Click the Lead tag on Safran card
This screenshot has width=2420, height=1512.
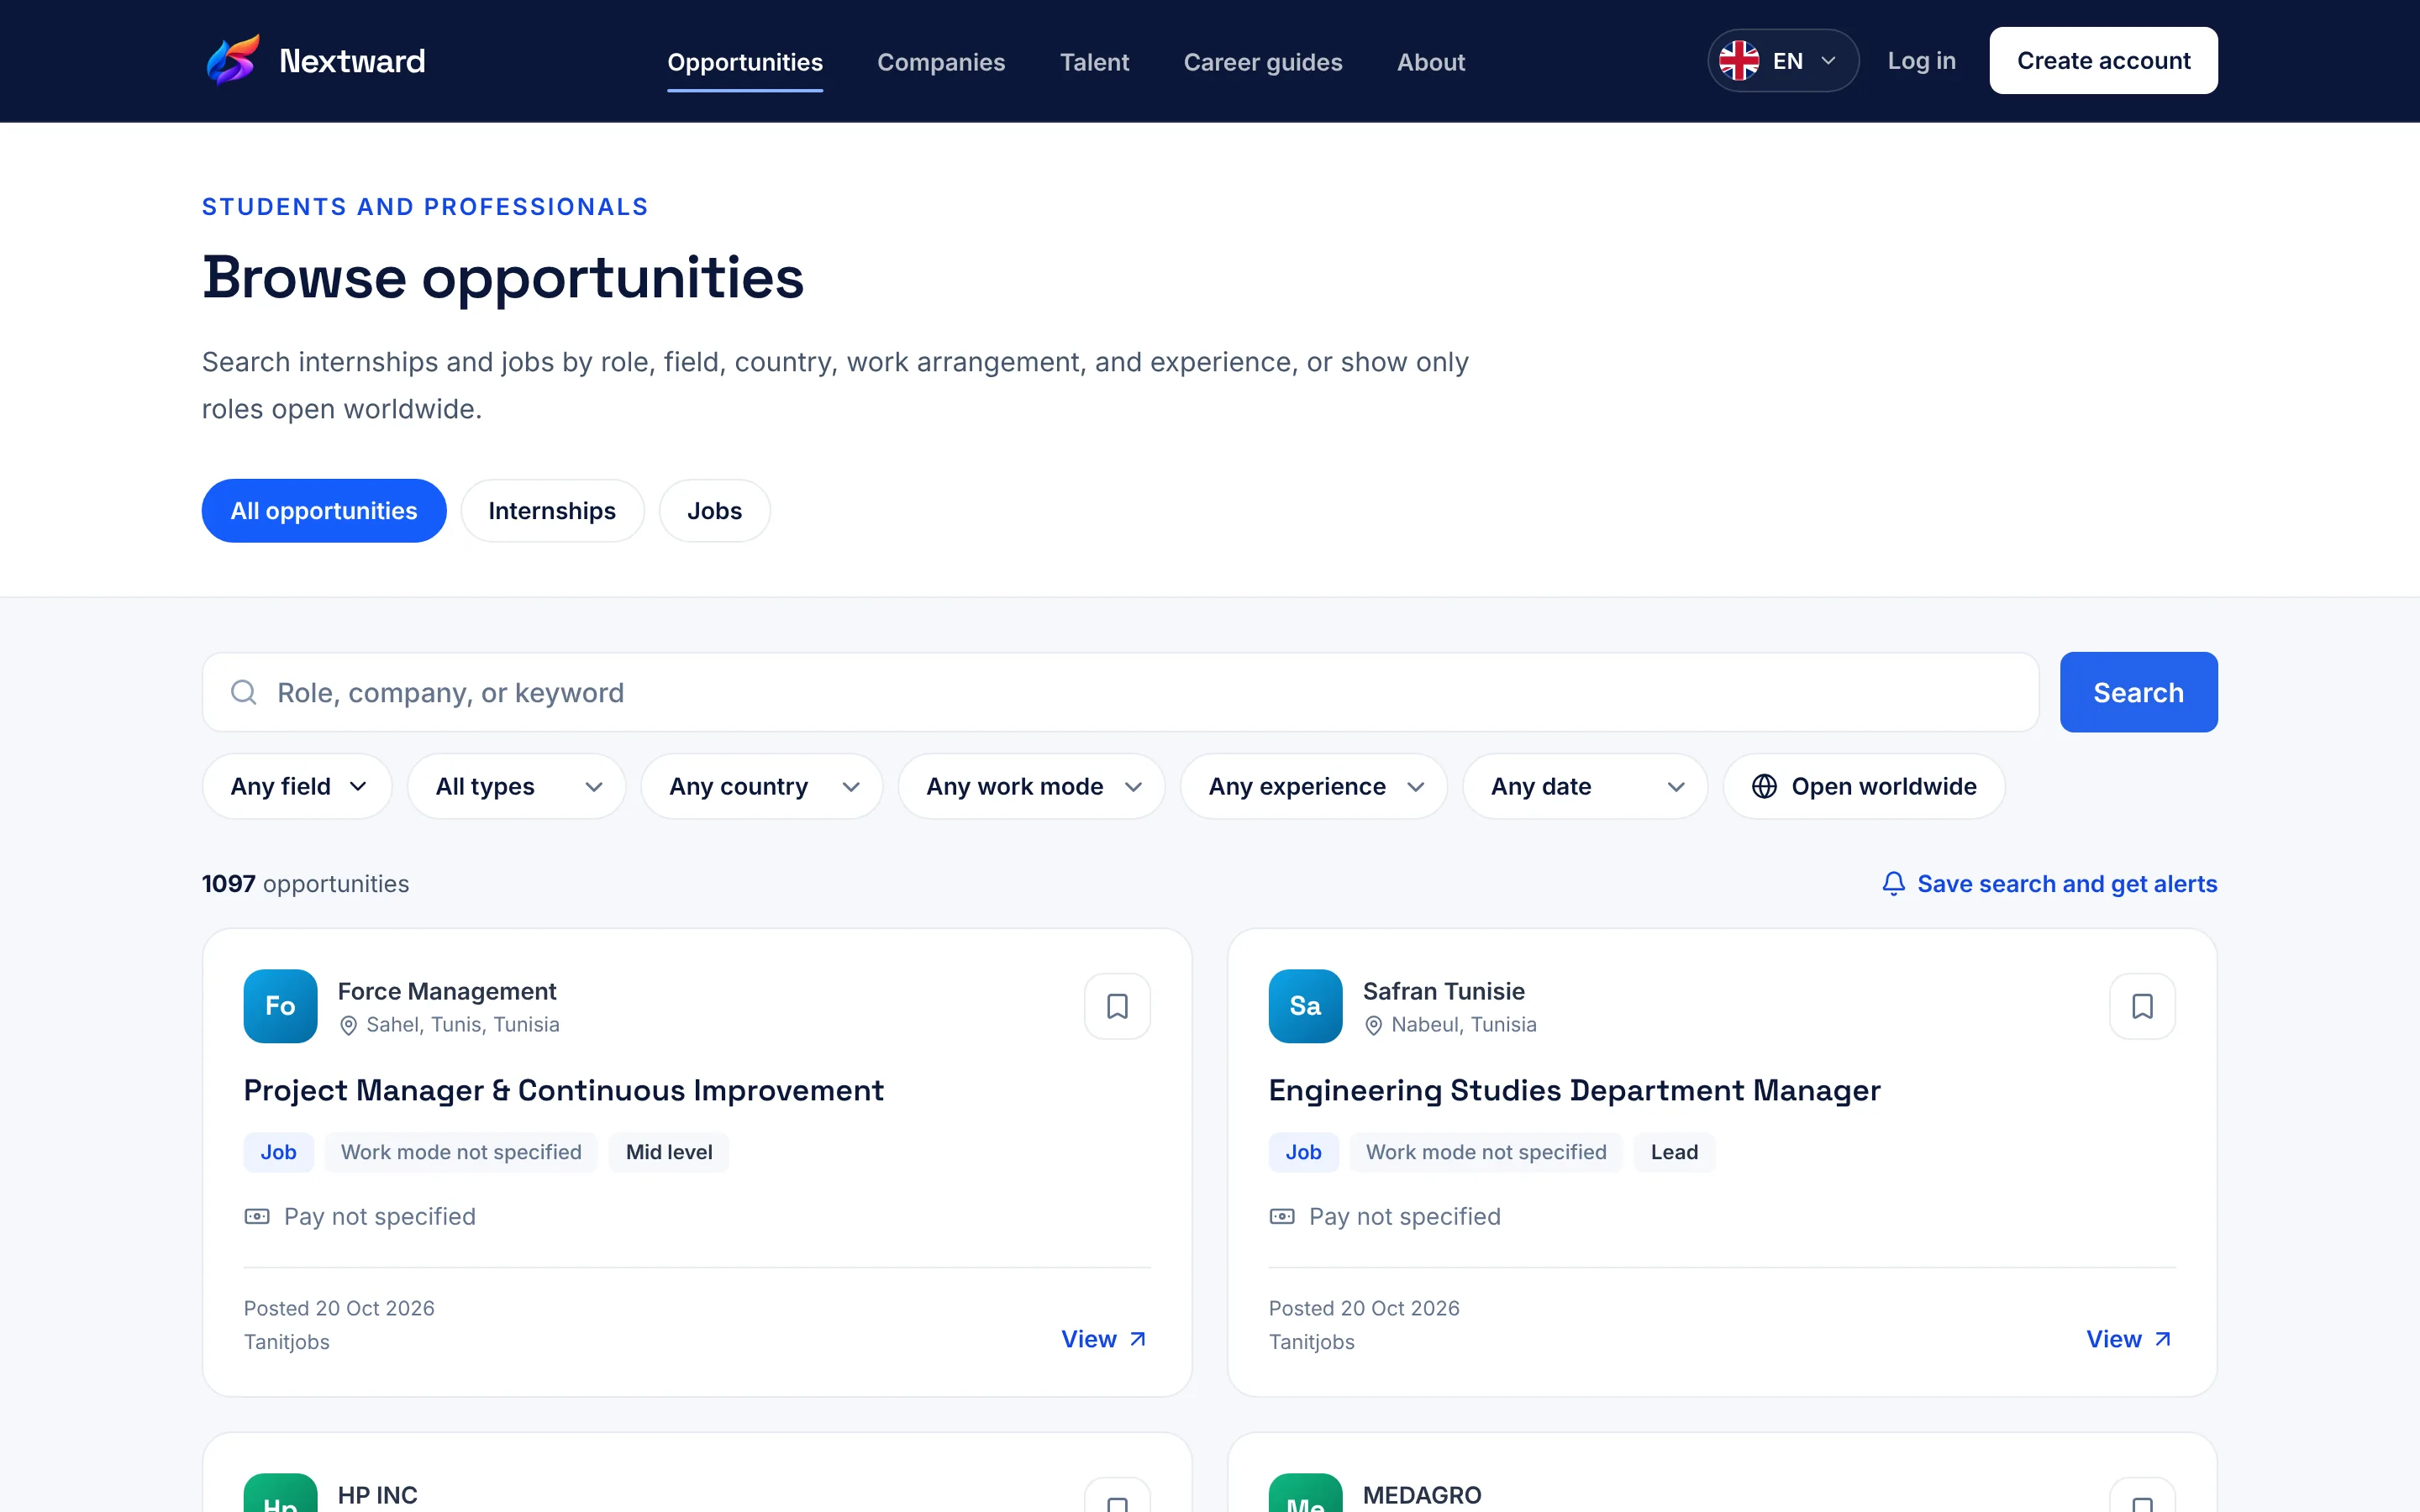[1674, 1152]
